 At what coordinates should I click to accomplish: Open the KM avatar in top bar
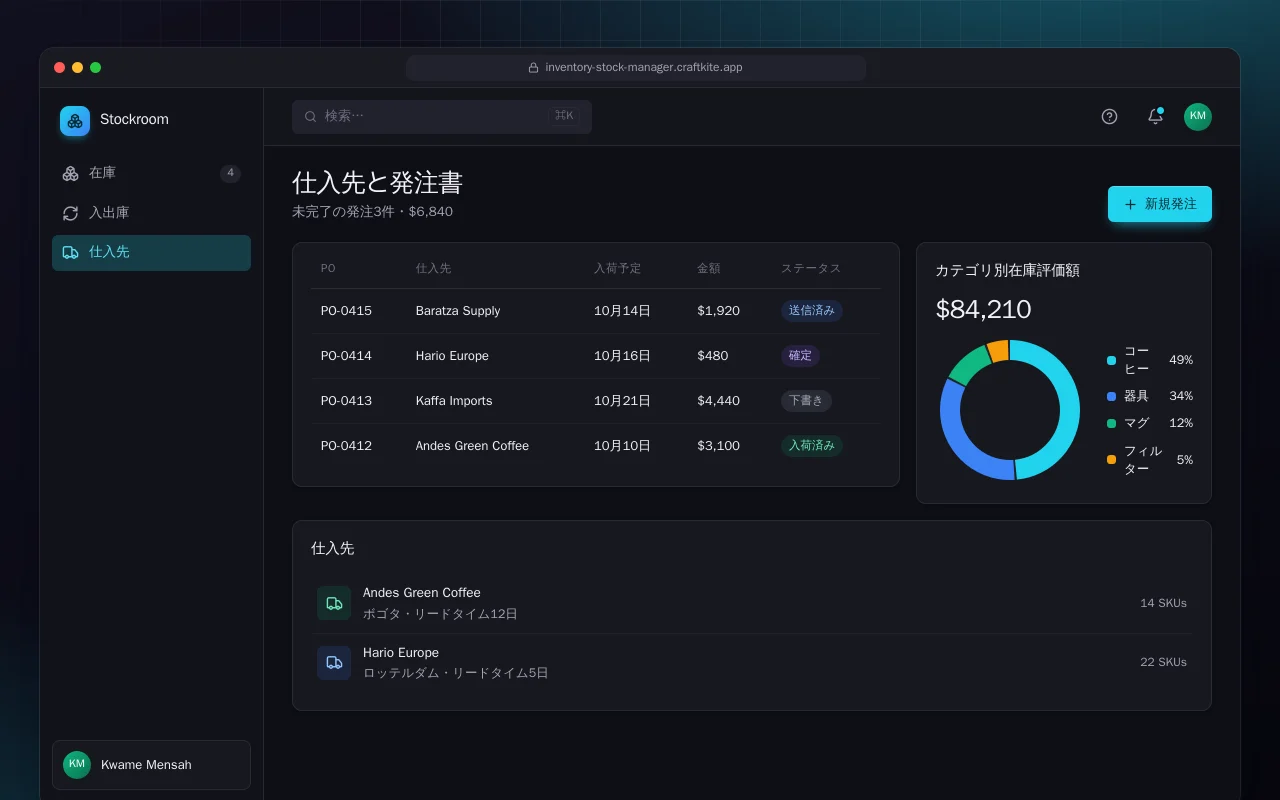coord(1198,116)
